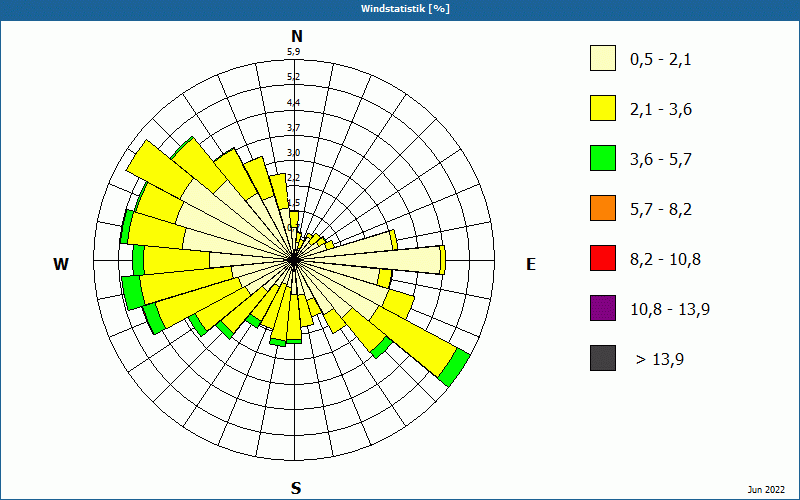
Task: Click the green tip of the southeast wind bar
Action: pos(454,367)
